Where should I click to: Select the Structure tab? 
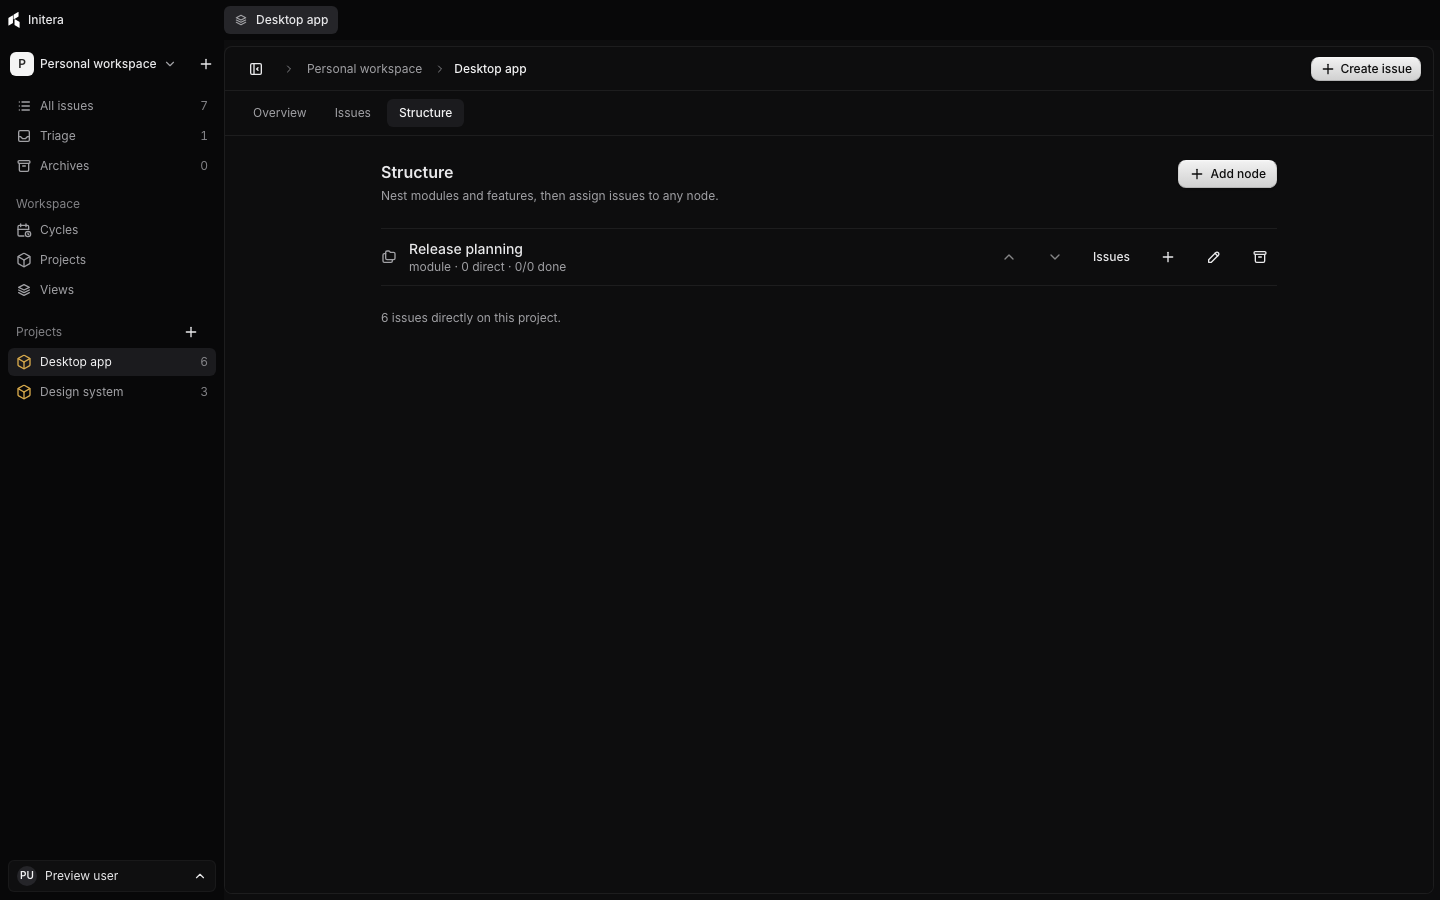pos(425,113)
